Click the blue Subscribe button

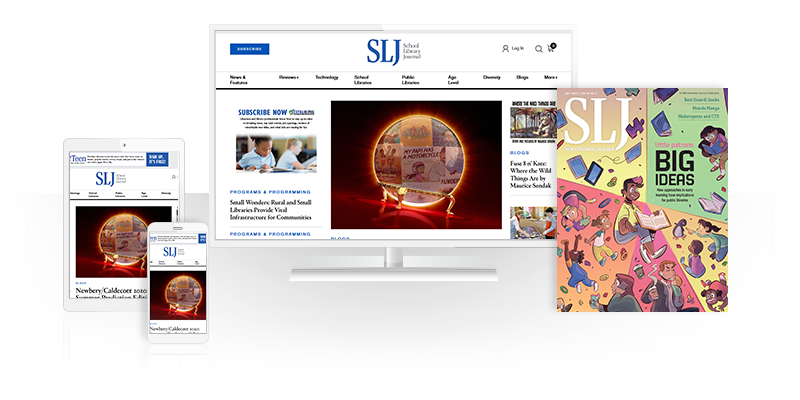[249, 49]
